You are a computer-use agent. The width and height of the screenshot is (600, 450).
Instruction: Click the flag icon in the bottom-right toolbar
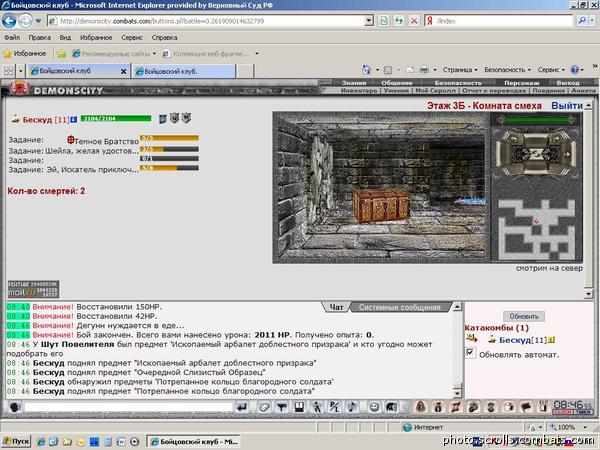click(526, 407)
